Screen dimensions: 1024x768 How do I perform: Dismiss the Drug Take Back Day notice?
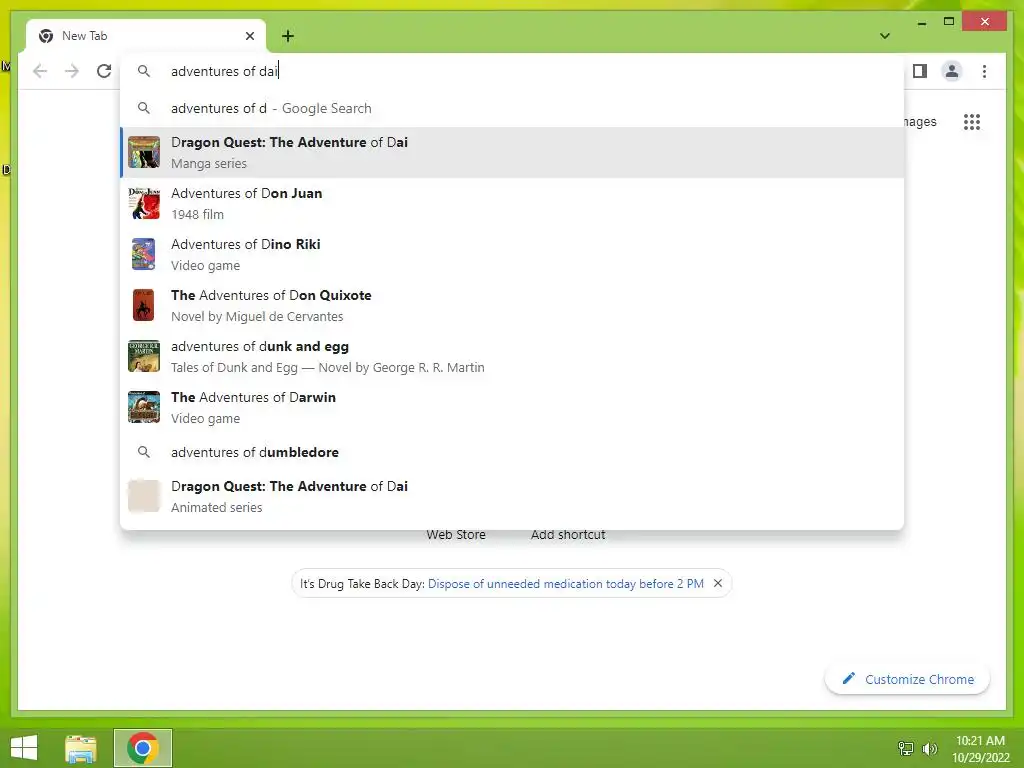coord(718,583)
